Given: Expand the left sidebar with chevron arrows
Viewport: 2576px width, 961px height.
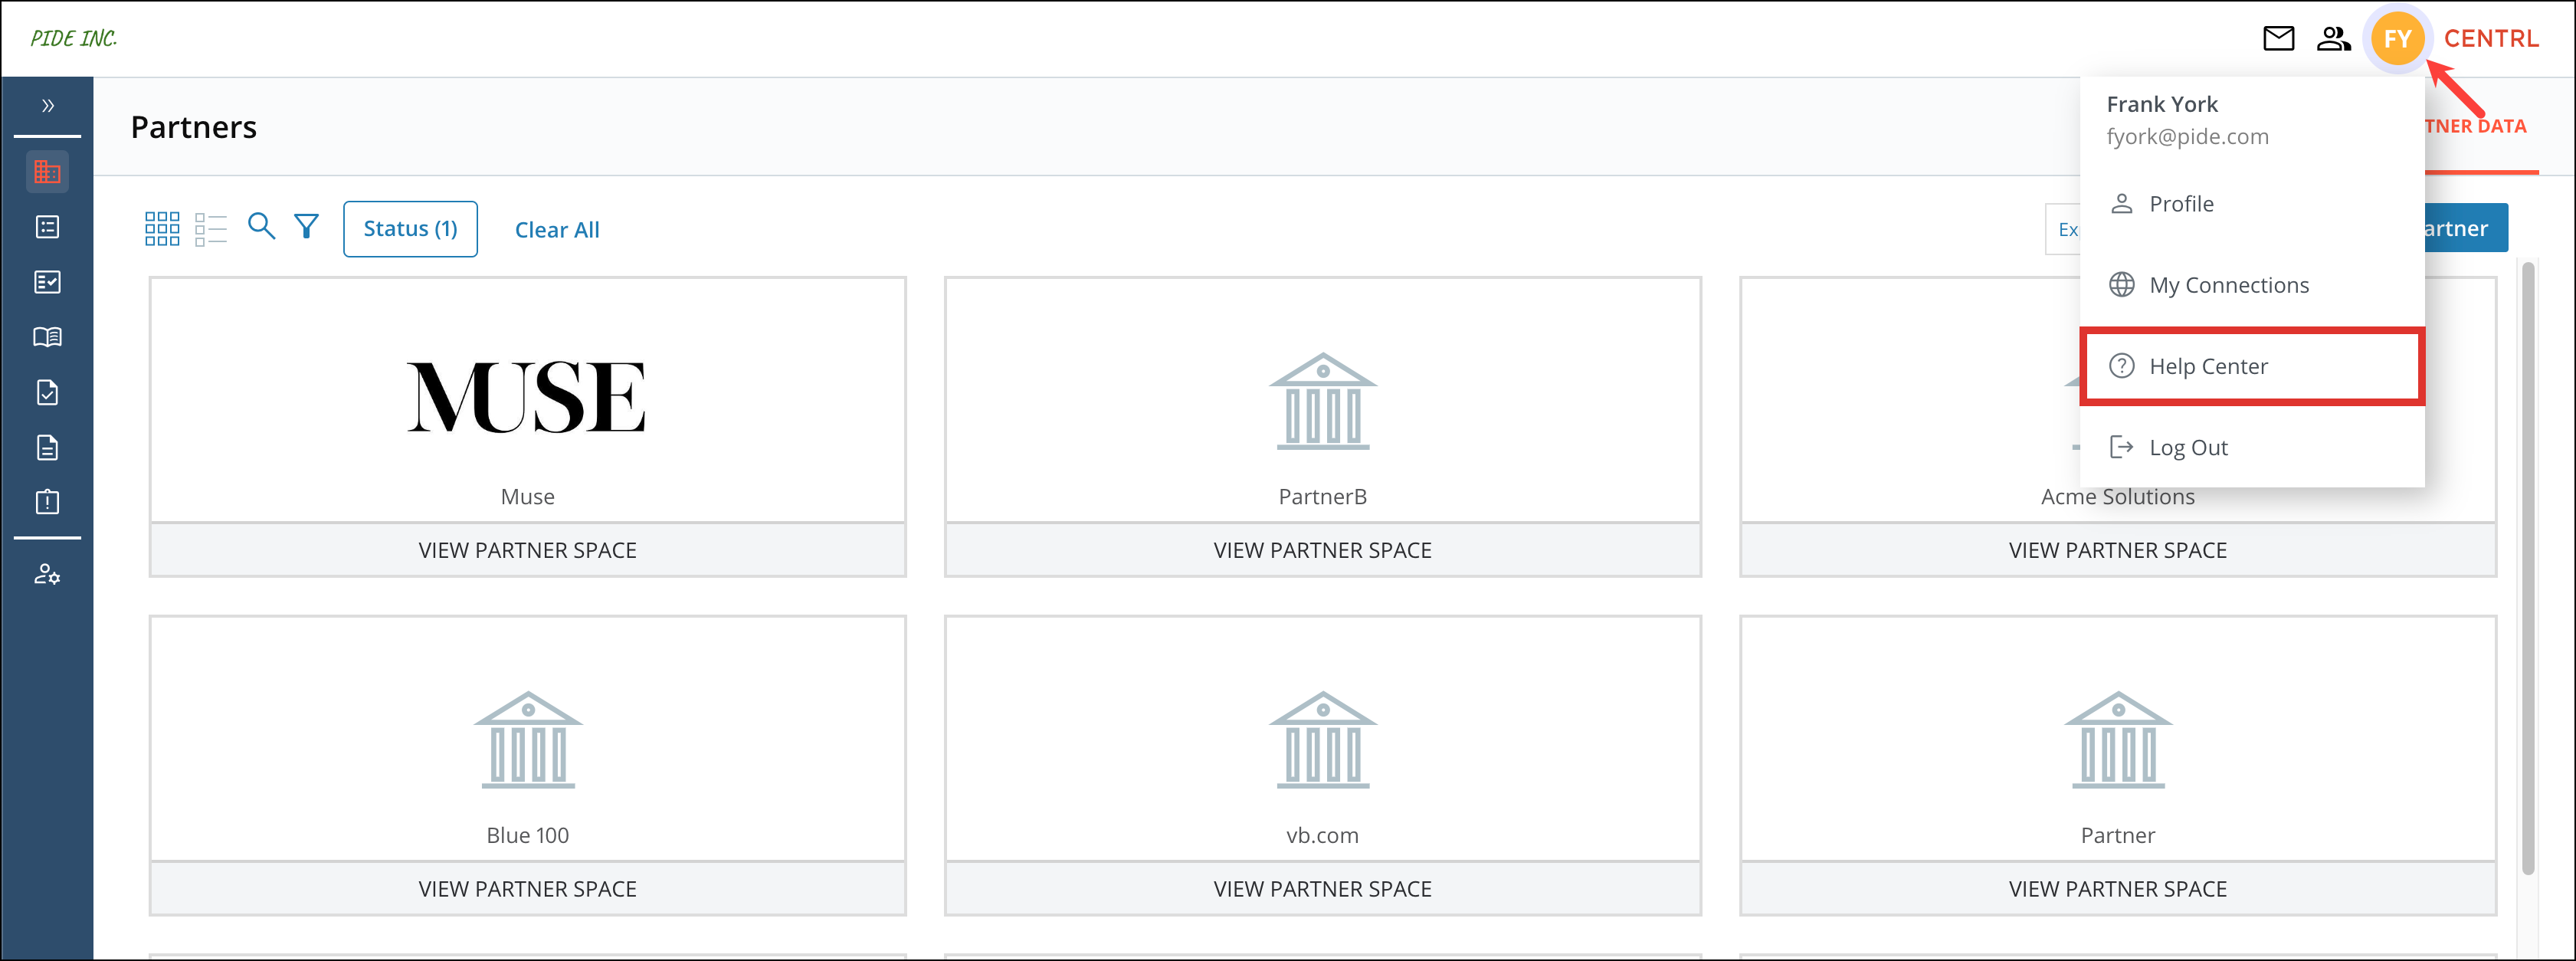Looking at the screenshot, I should point(47,105).
